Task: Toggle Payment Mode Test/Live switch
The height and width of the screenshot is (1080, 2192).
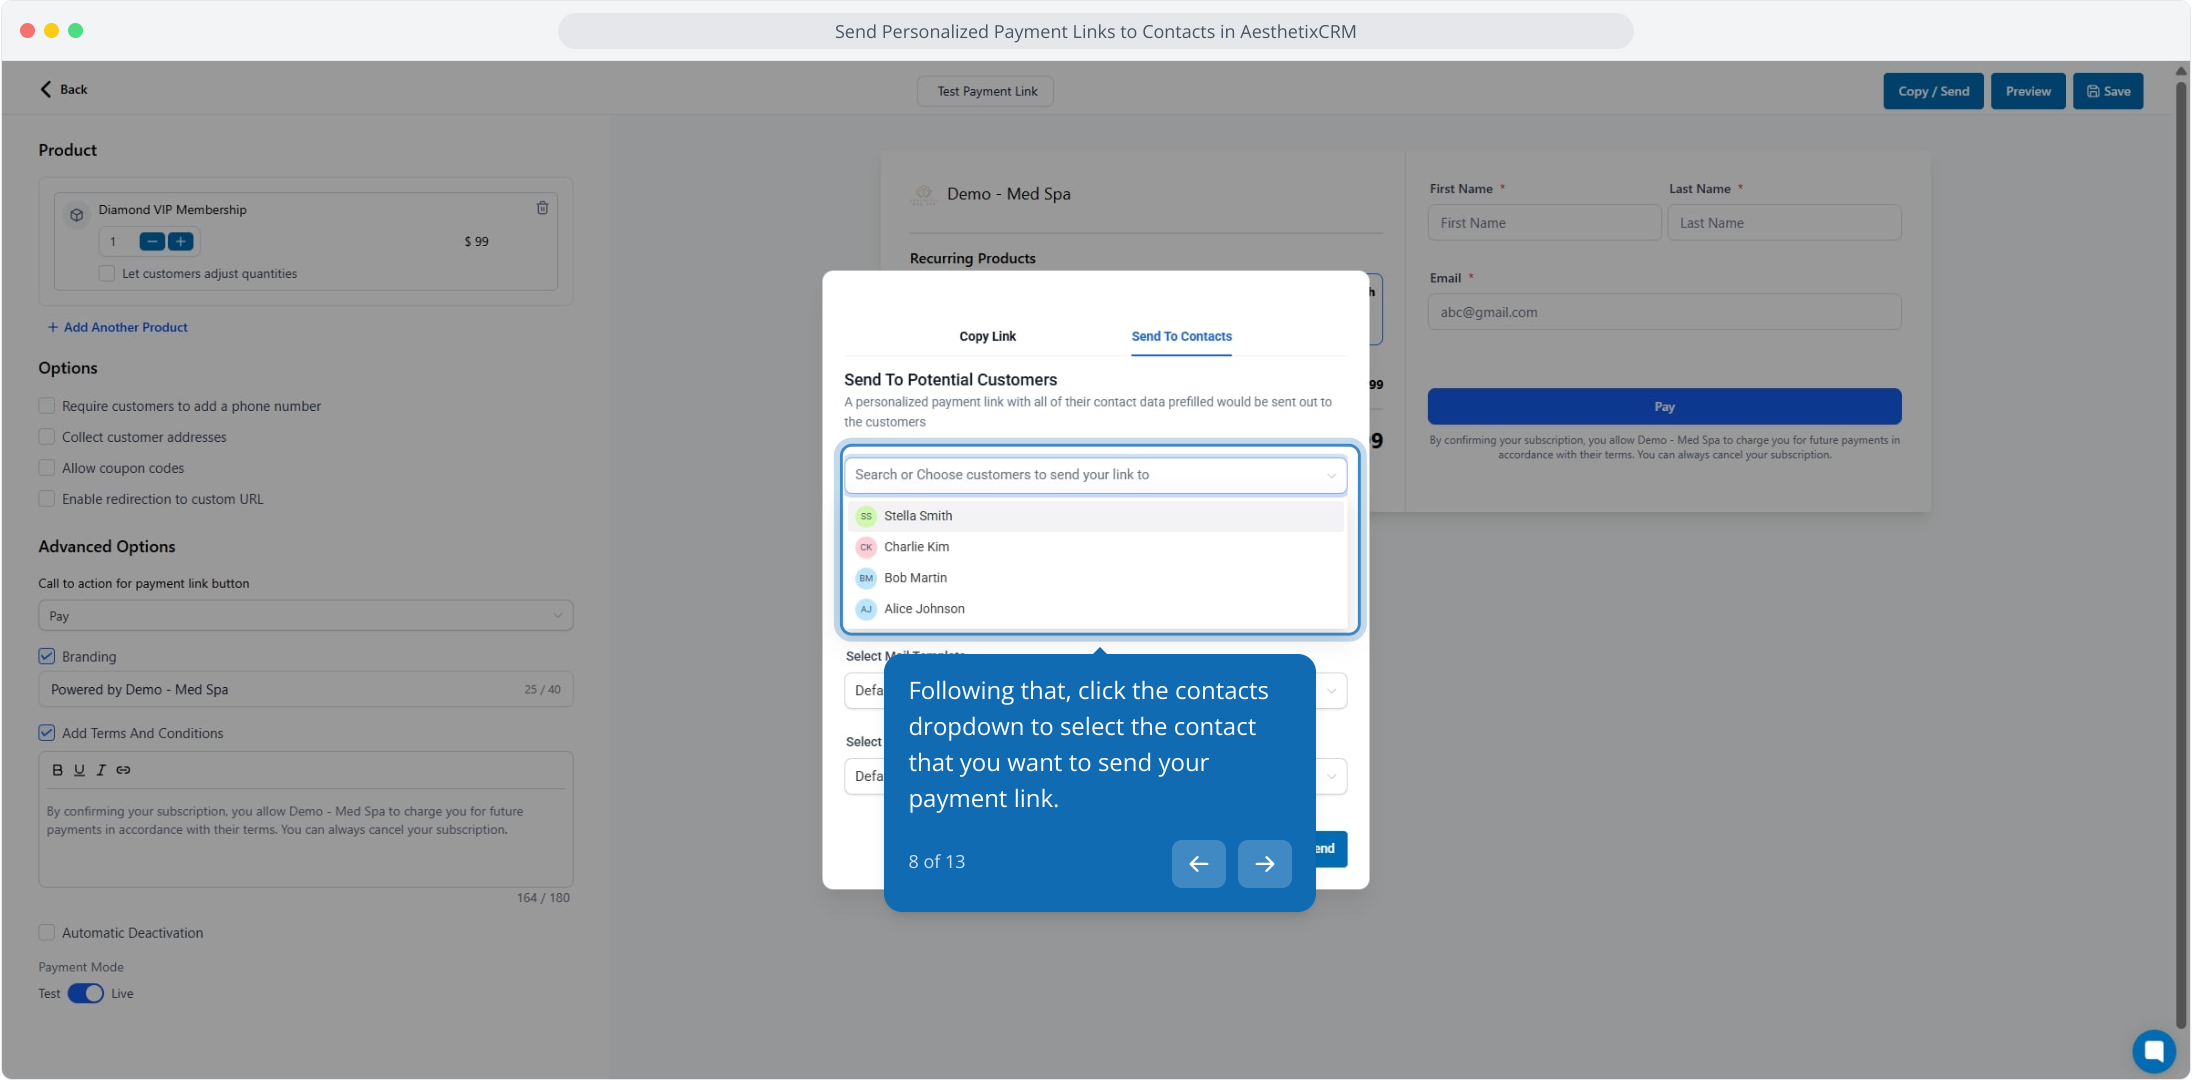Action: 86,993
